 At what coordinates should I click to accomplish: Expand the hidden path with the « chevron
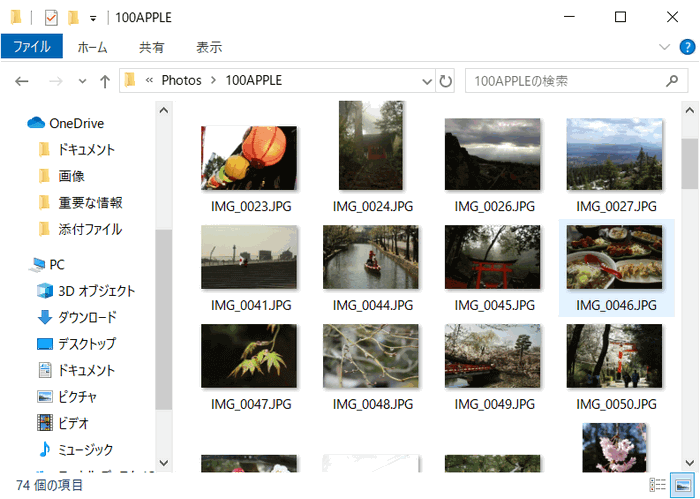pos(149,80)
